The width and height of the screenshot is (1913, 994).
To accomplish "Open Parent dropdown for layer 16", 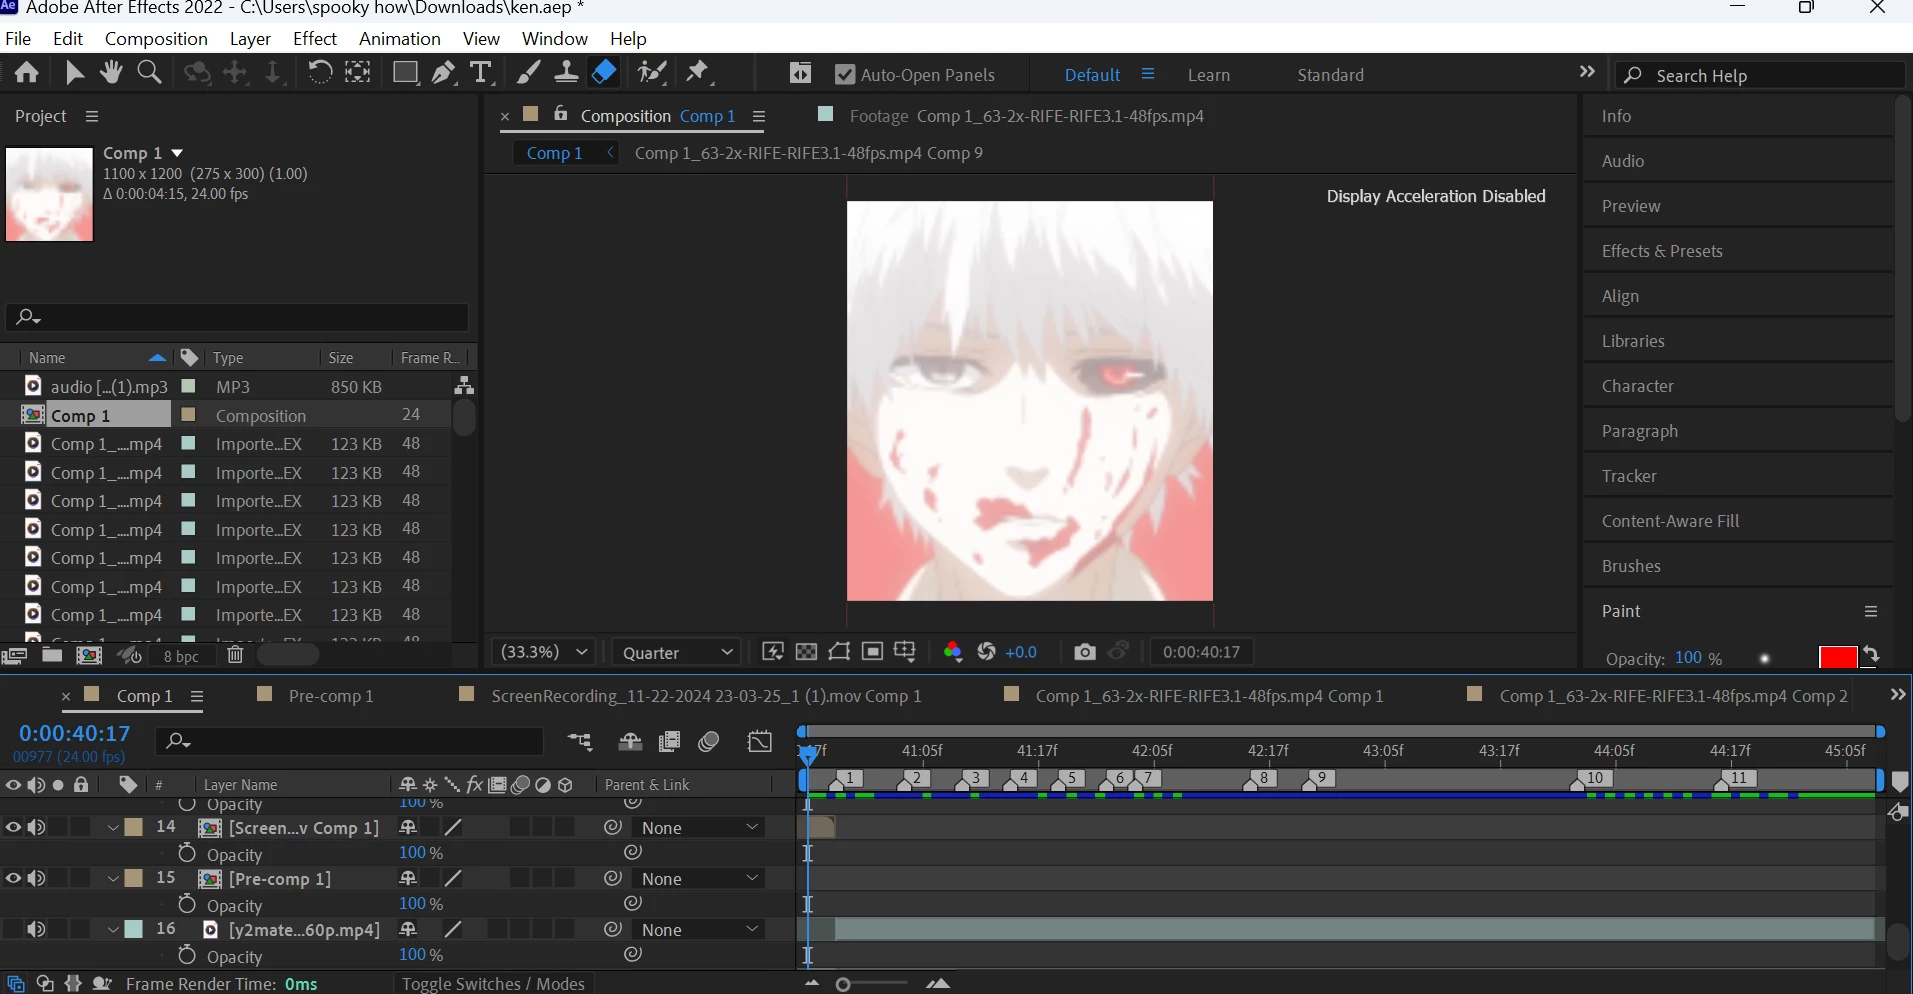I will pyautogui.click(x=699, y=930).
